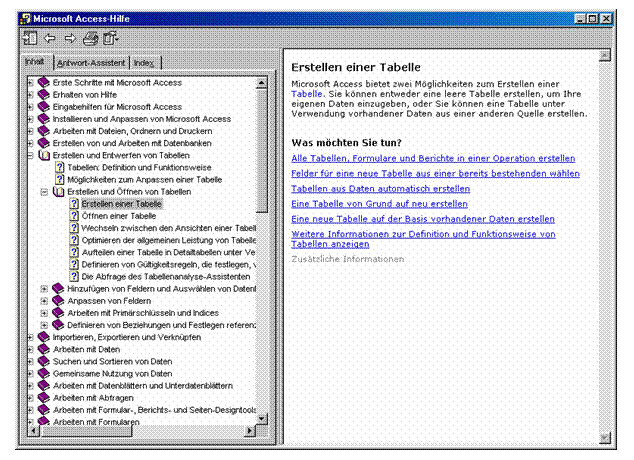Select tree item Arbeiten mit Formularen
634x460 pixels.
96,422
